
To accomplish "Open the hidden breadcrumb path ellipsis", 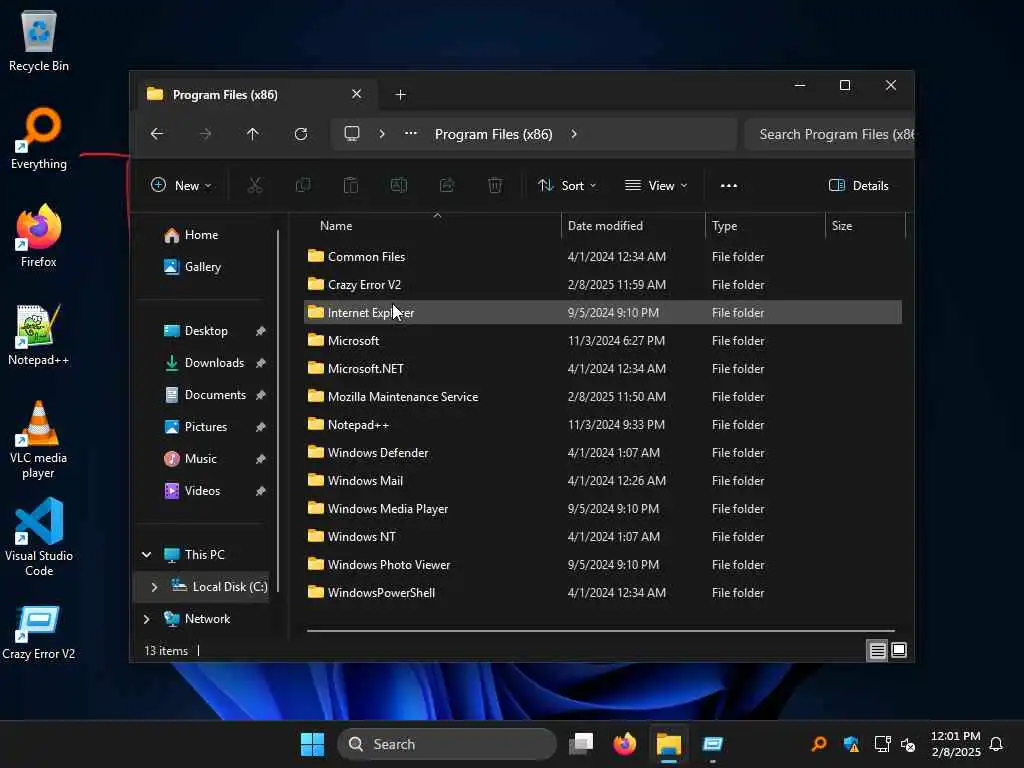I will click(x=411, y=134).
